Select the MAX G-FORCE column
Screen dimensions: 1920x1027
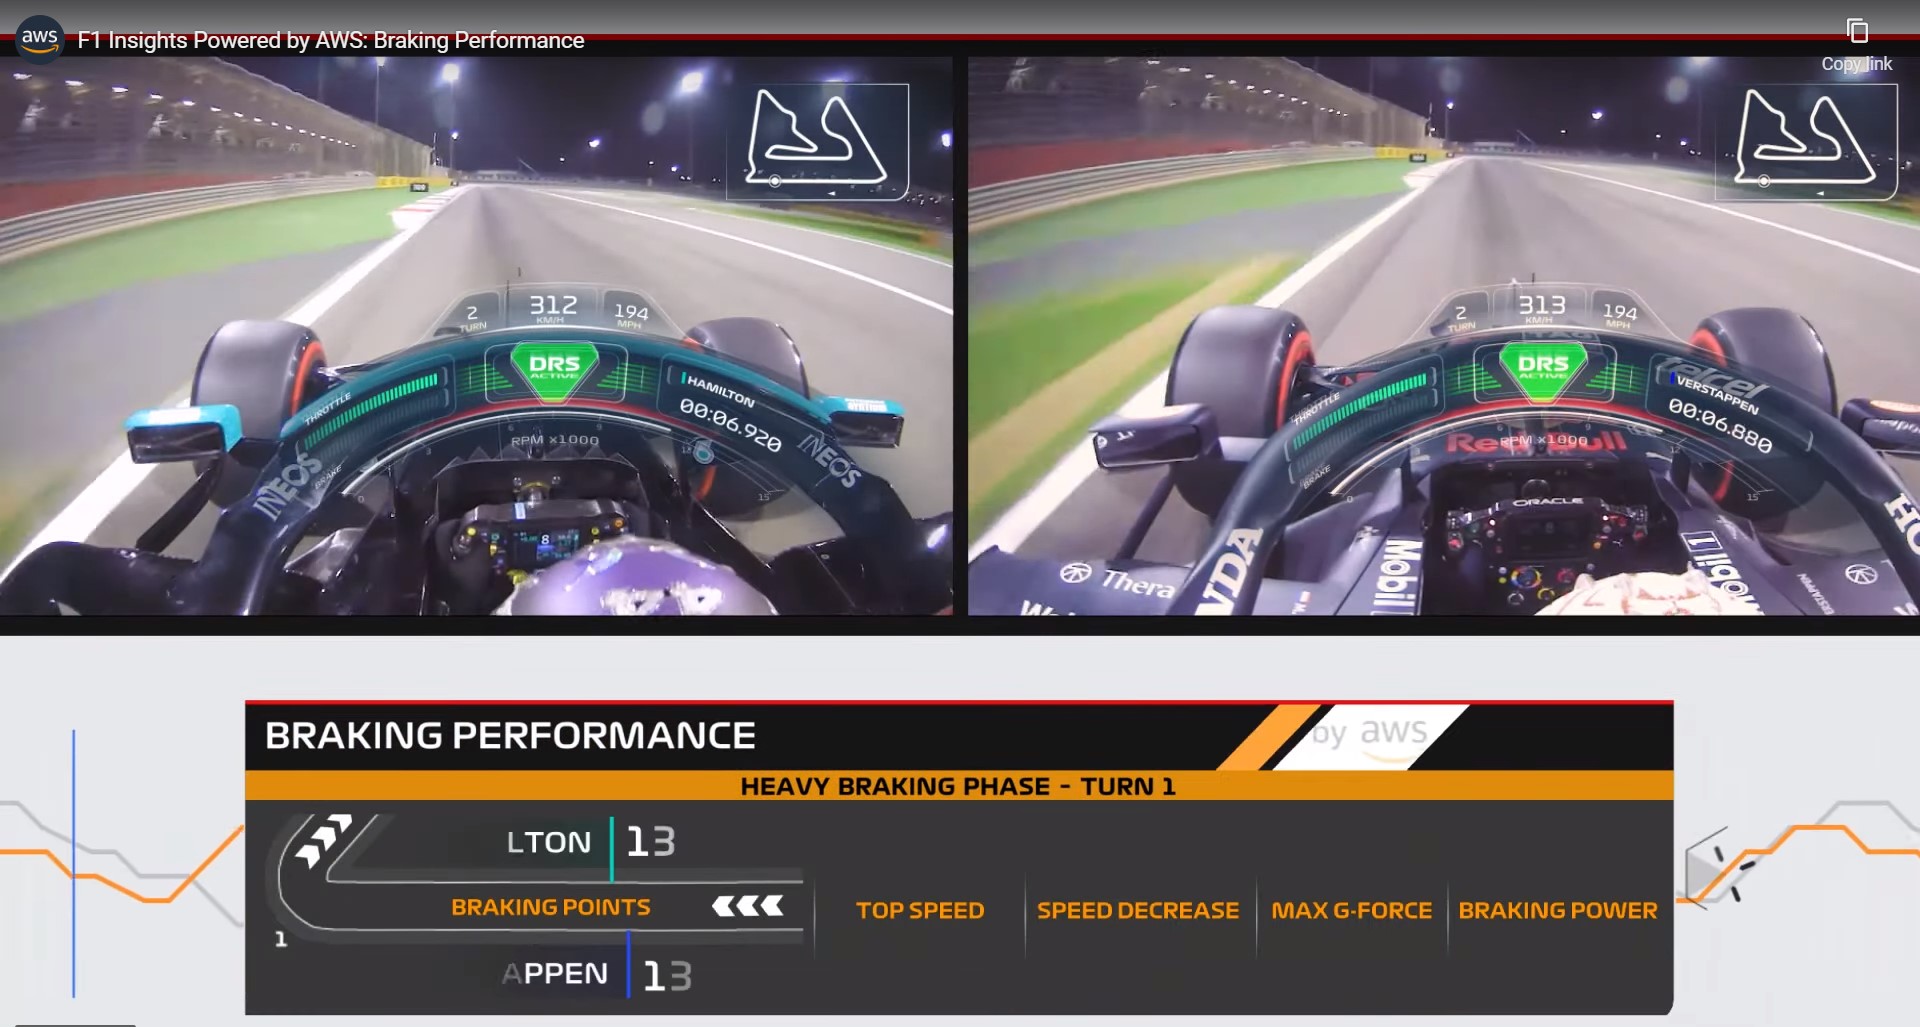tap(1352, 910)
